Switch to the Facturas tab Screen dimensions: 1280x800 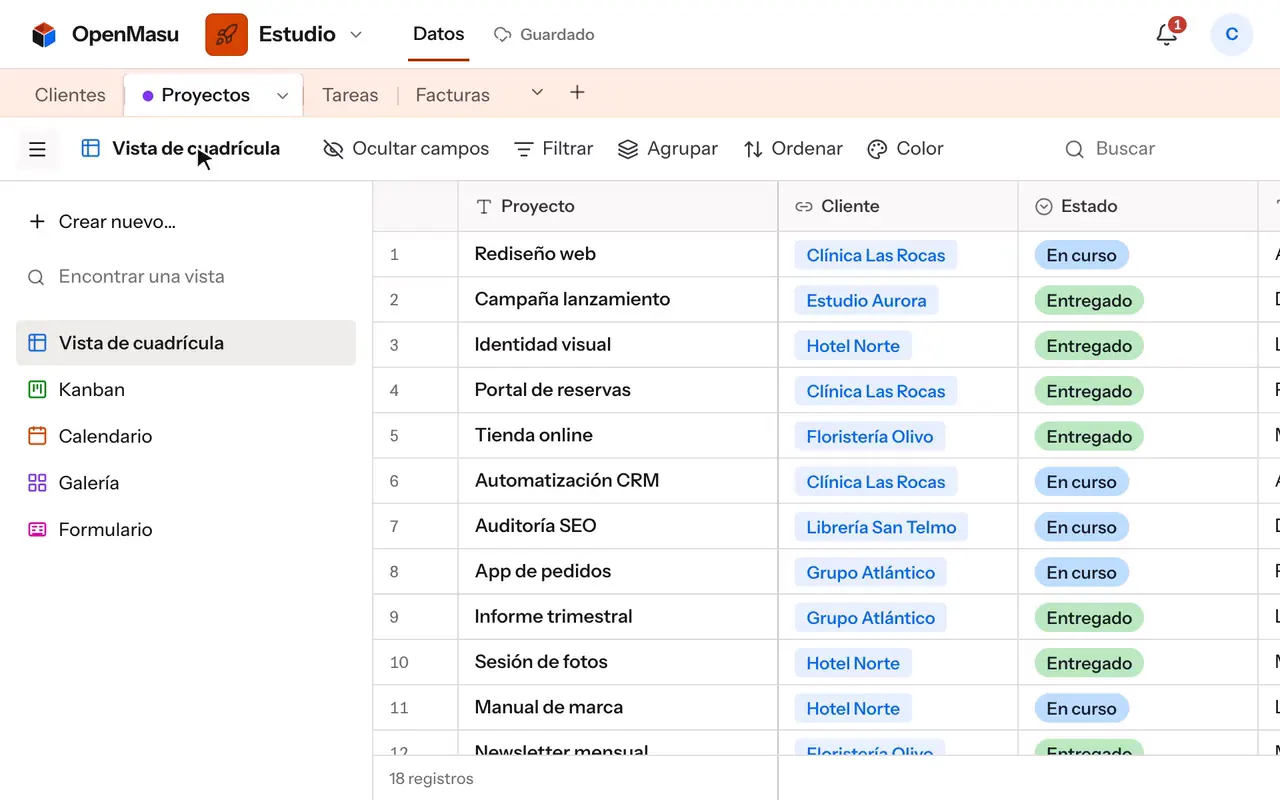(x=453, y=95)
